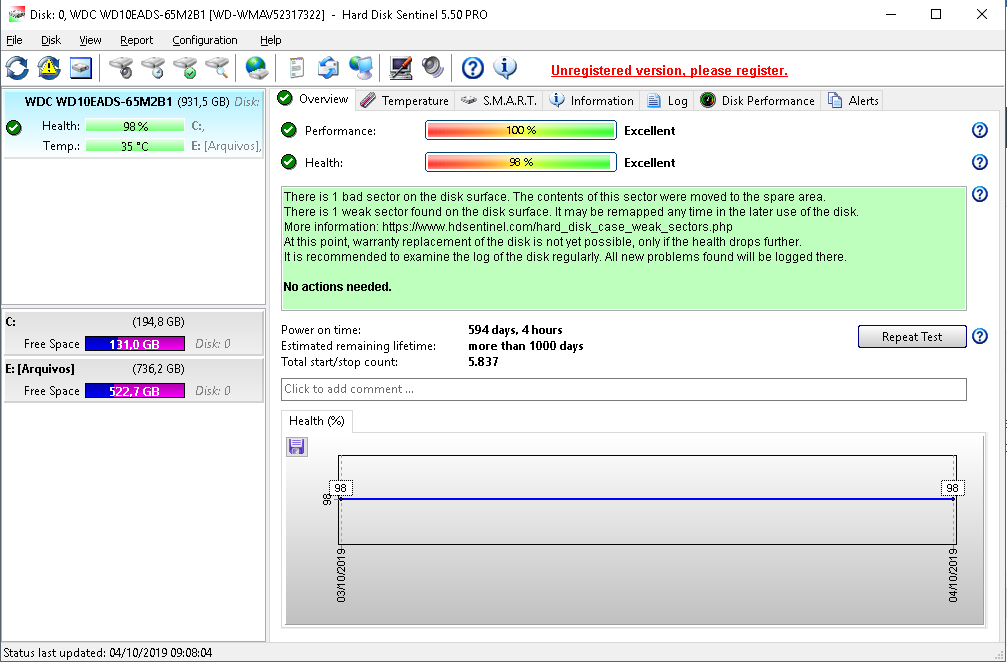
Task: Click the 5.837 start/stop count value
Action: (x=483, y=362)
